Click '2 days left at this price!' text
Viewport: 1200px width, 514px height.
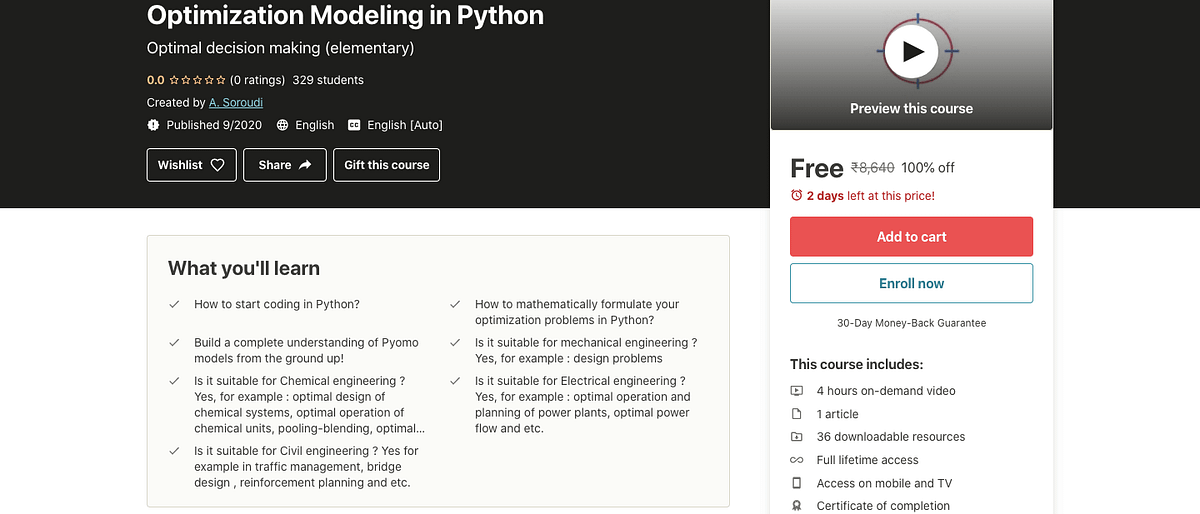[871, 196]
